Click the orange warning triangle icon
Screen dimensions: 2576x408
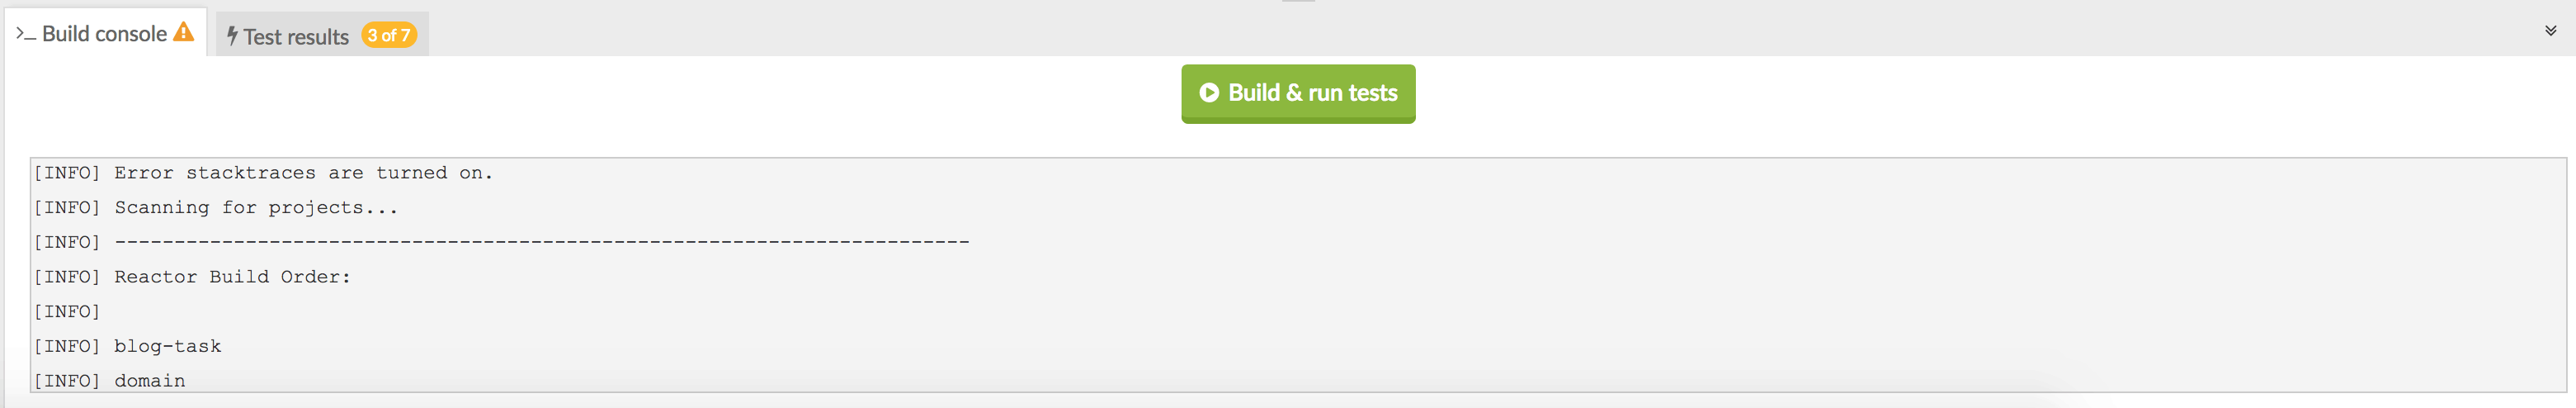(183, 33)
